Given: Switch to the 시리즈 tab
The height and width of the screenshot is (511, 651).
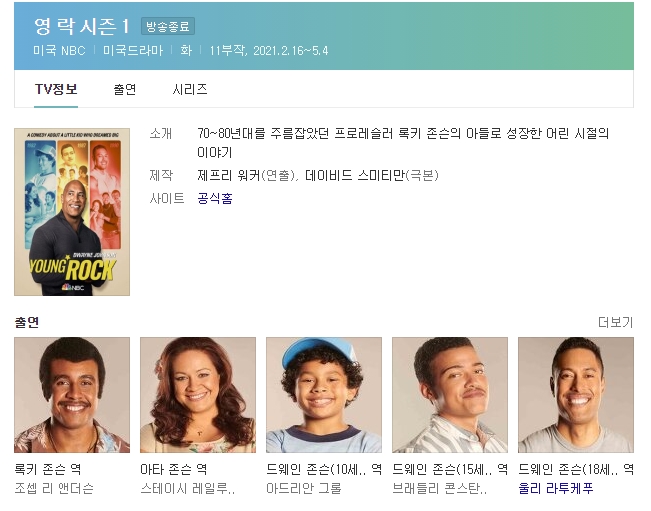Looking at the screenshot, I should tap(190, 89).
